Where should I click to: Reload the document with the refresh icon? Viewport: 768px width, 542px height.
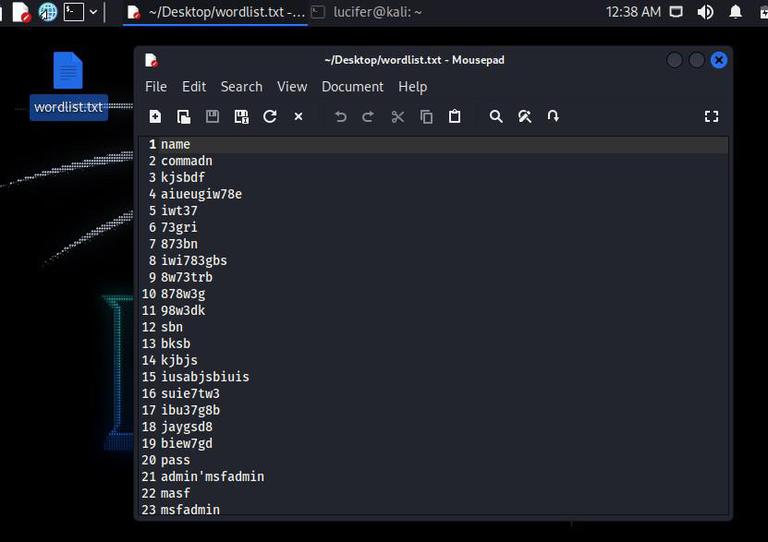click(x=270, y=117)
